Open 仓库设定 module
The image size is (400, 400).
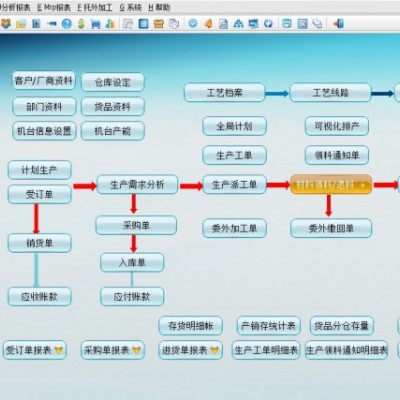[113, 82]
